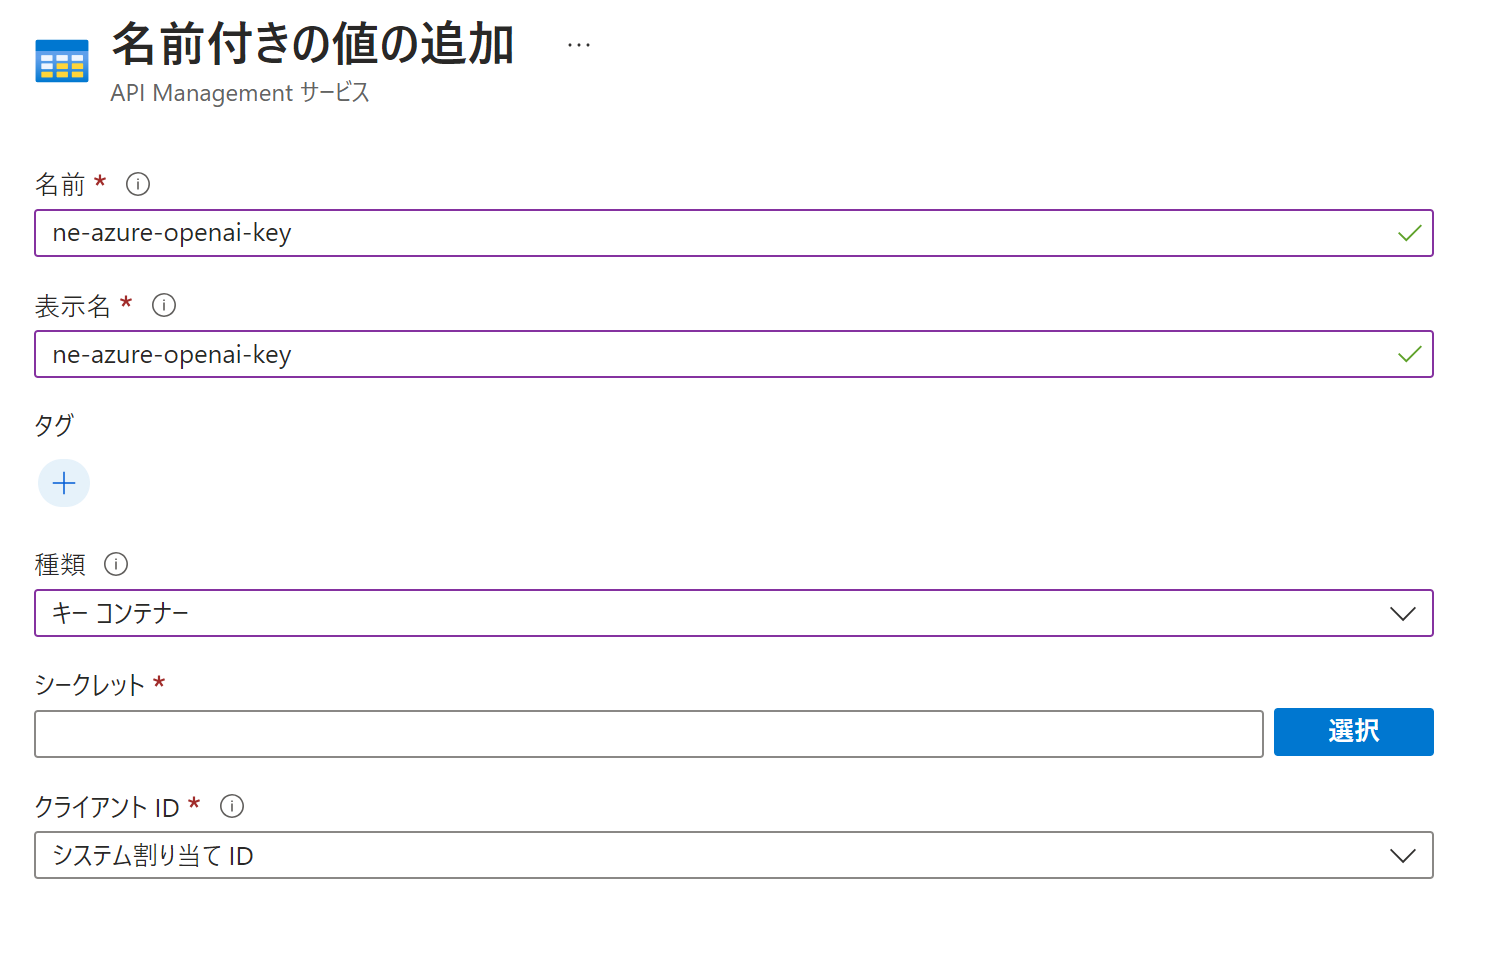Click the chevron arrow of システム割り当て ID
The width and height of the screenshot is (1500, 975).
(1402, 855)
